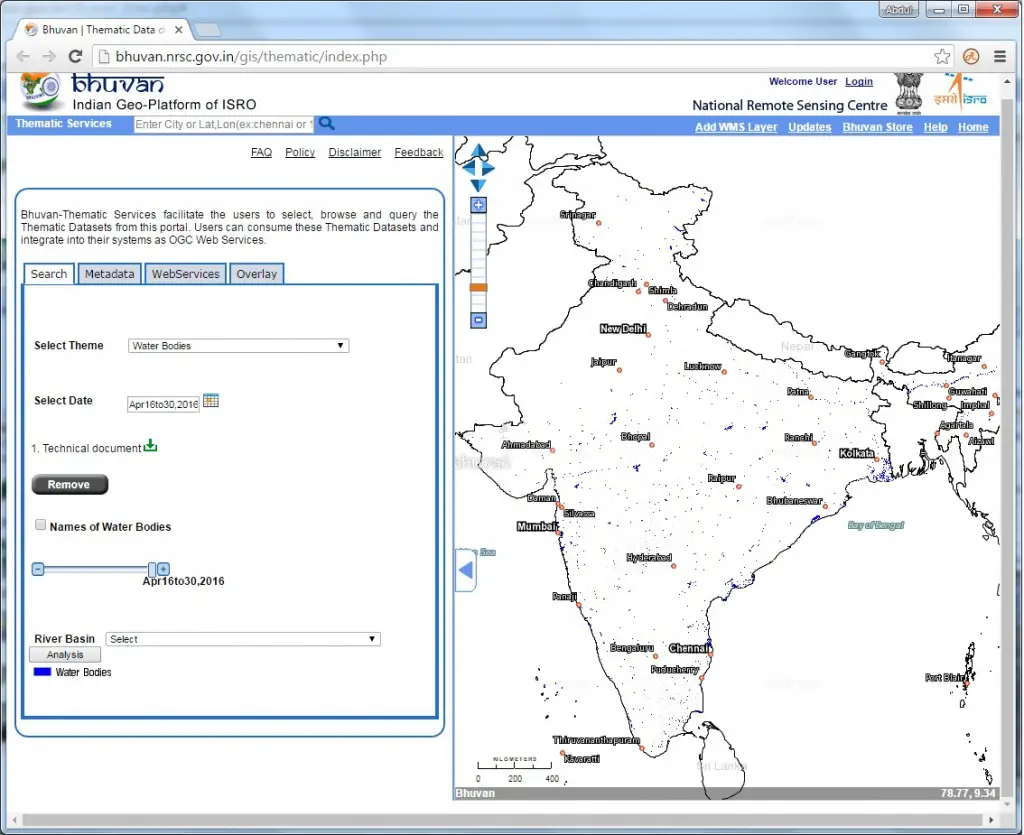This screenshot has height=835, width=1024.
Task: Reload the page
Action: [76, 57]
